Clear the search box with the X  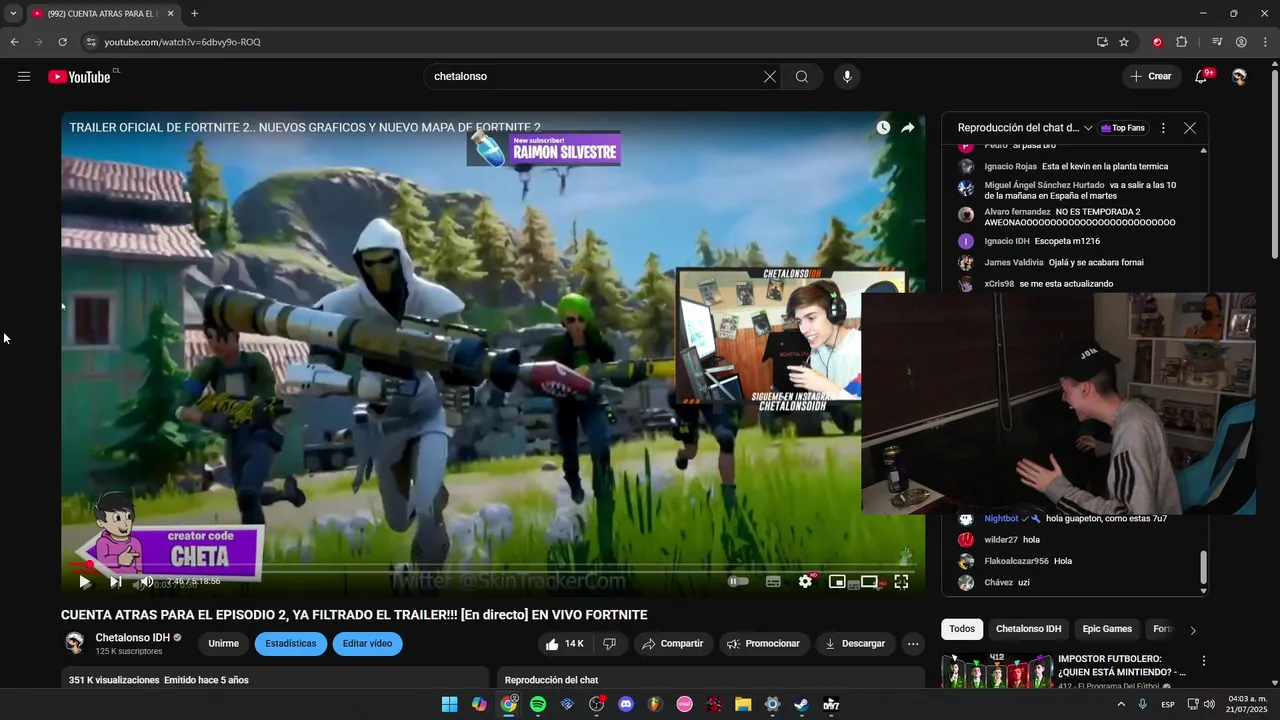770,77
